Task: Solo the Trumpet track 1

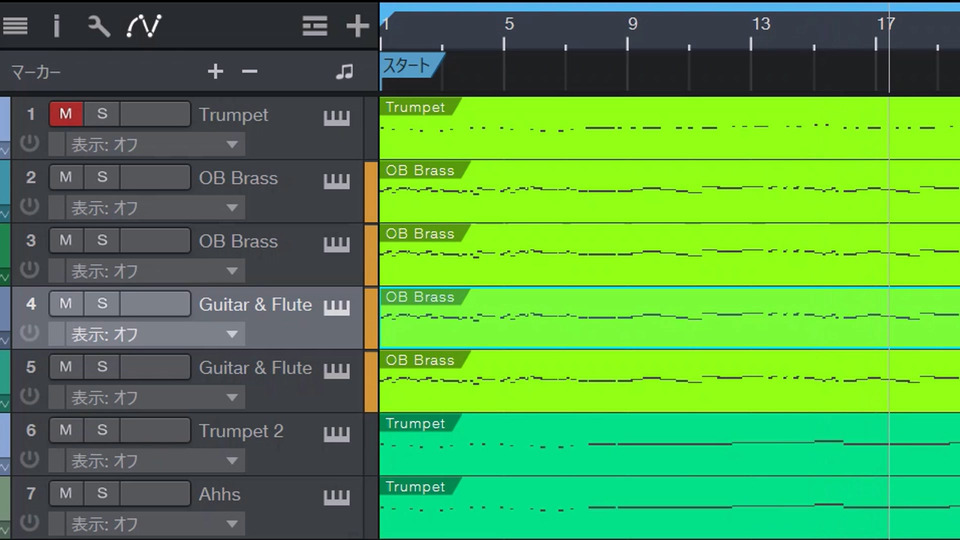Action: [102, 114]
